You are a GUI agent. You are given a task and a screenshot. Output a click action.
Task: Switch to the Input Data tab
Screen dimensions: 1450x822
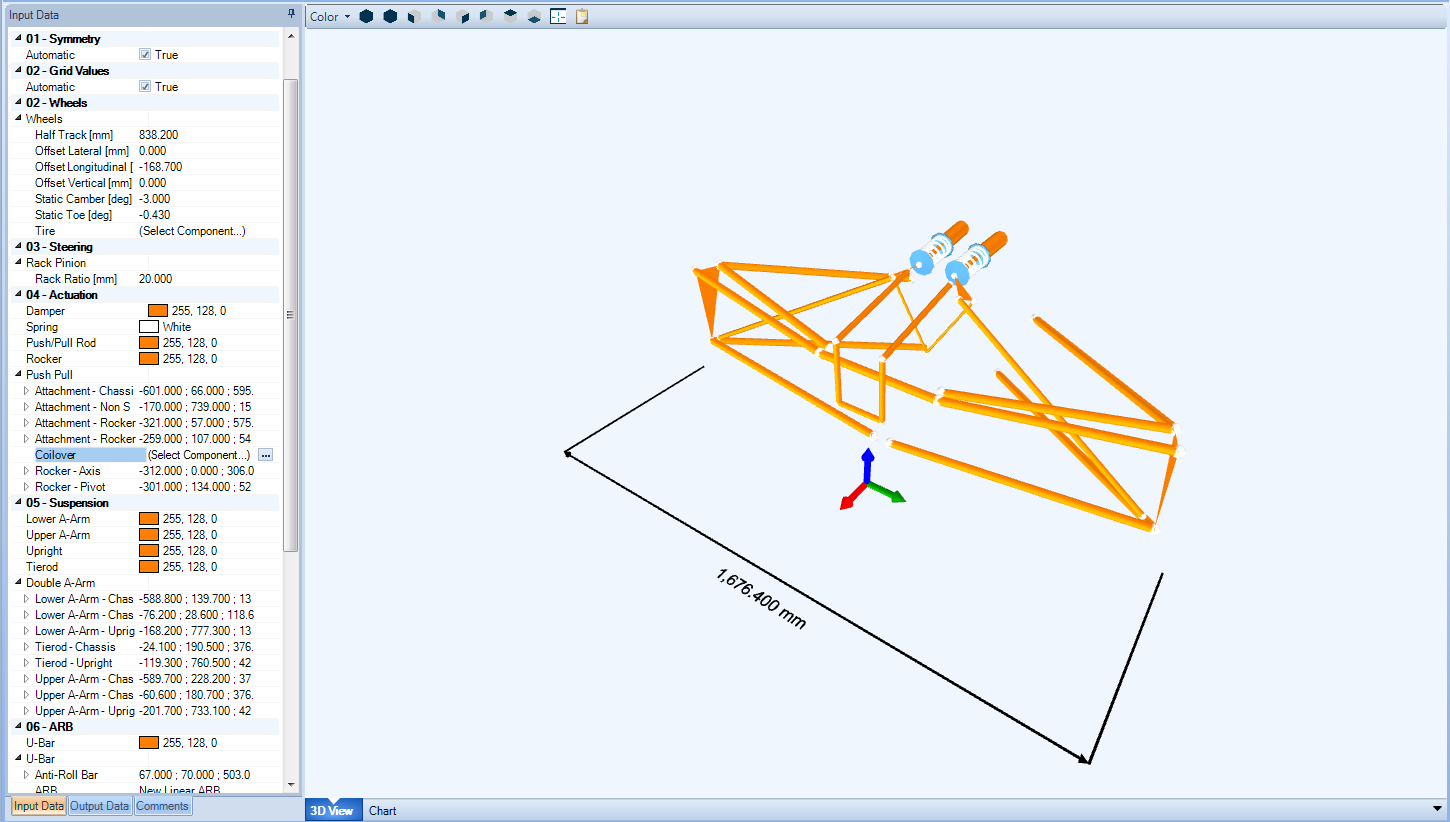pyautogui.click(x=39, y=806)
